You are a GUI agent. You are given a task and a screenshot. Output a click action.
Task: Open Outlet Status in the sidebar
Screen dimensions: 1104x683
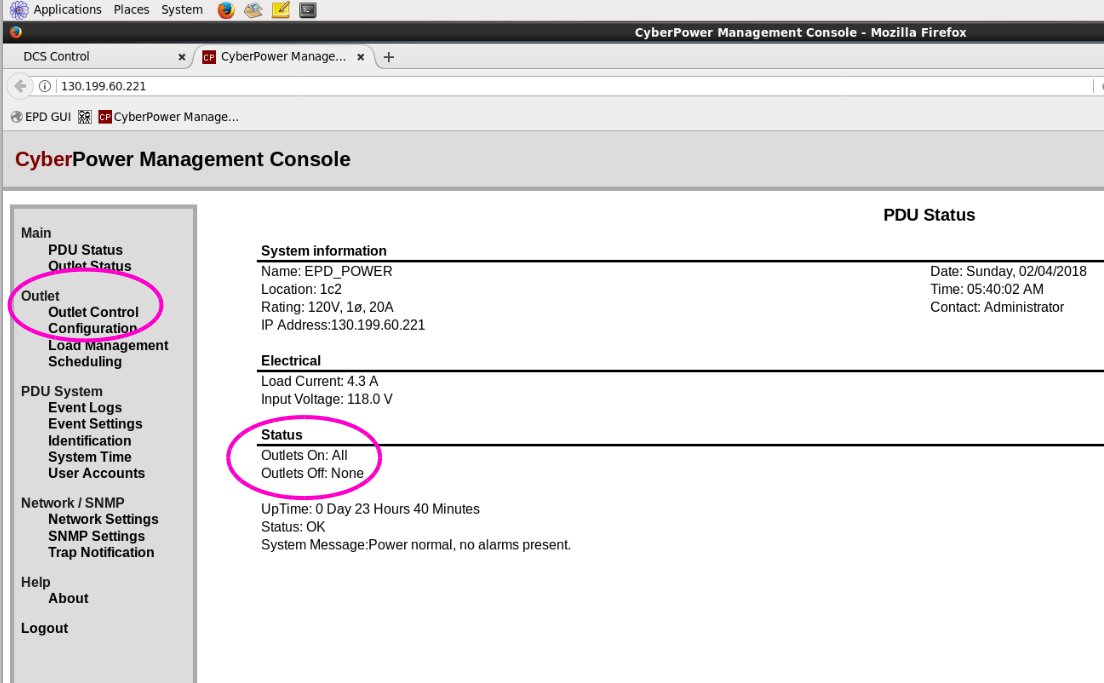pyautogui.click(x=89, y=266)
